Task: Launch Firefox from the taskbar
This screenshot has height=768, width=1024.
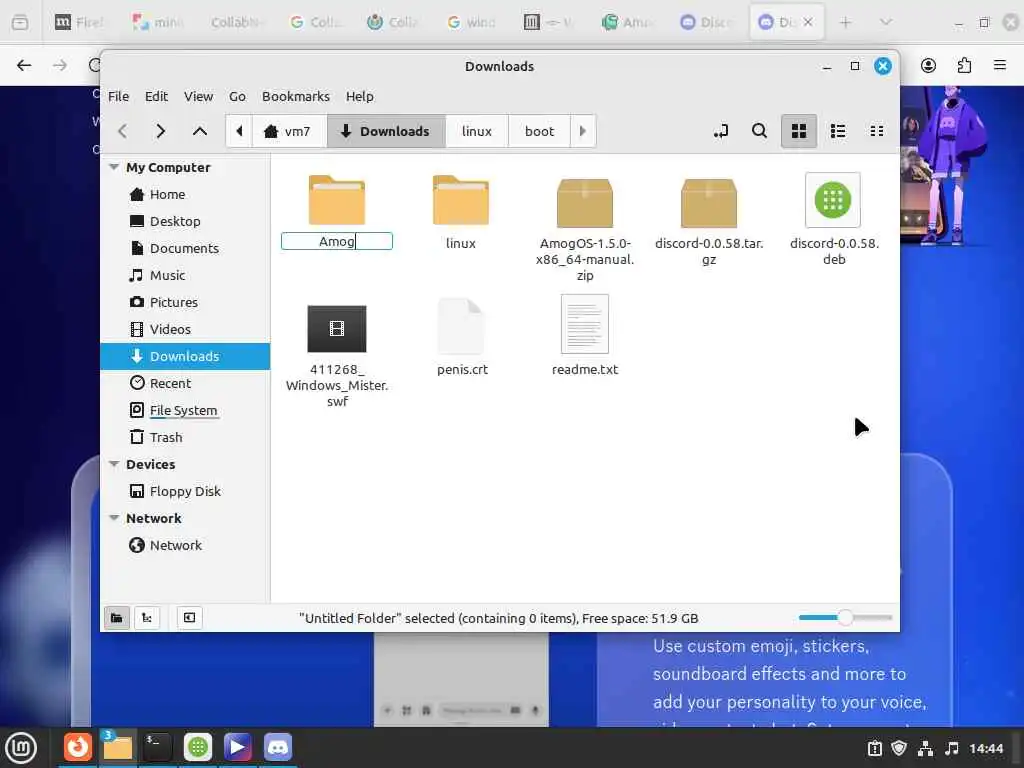Action: (78, 747)
